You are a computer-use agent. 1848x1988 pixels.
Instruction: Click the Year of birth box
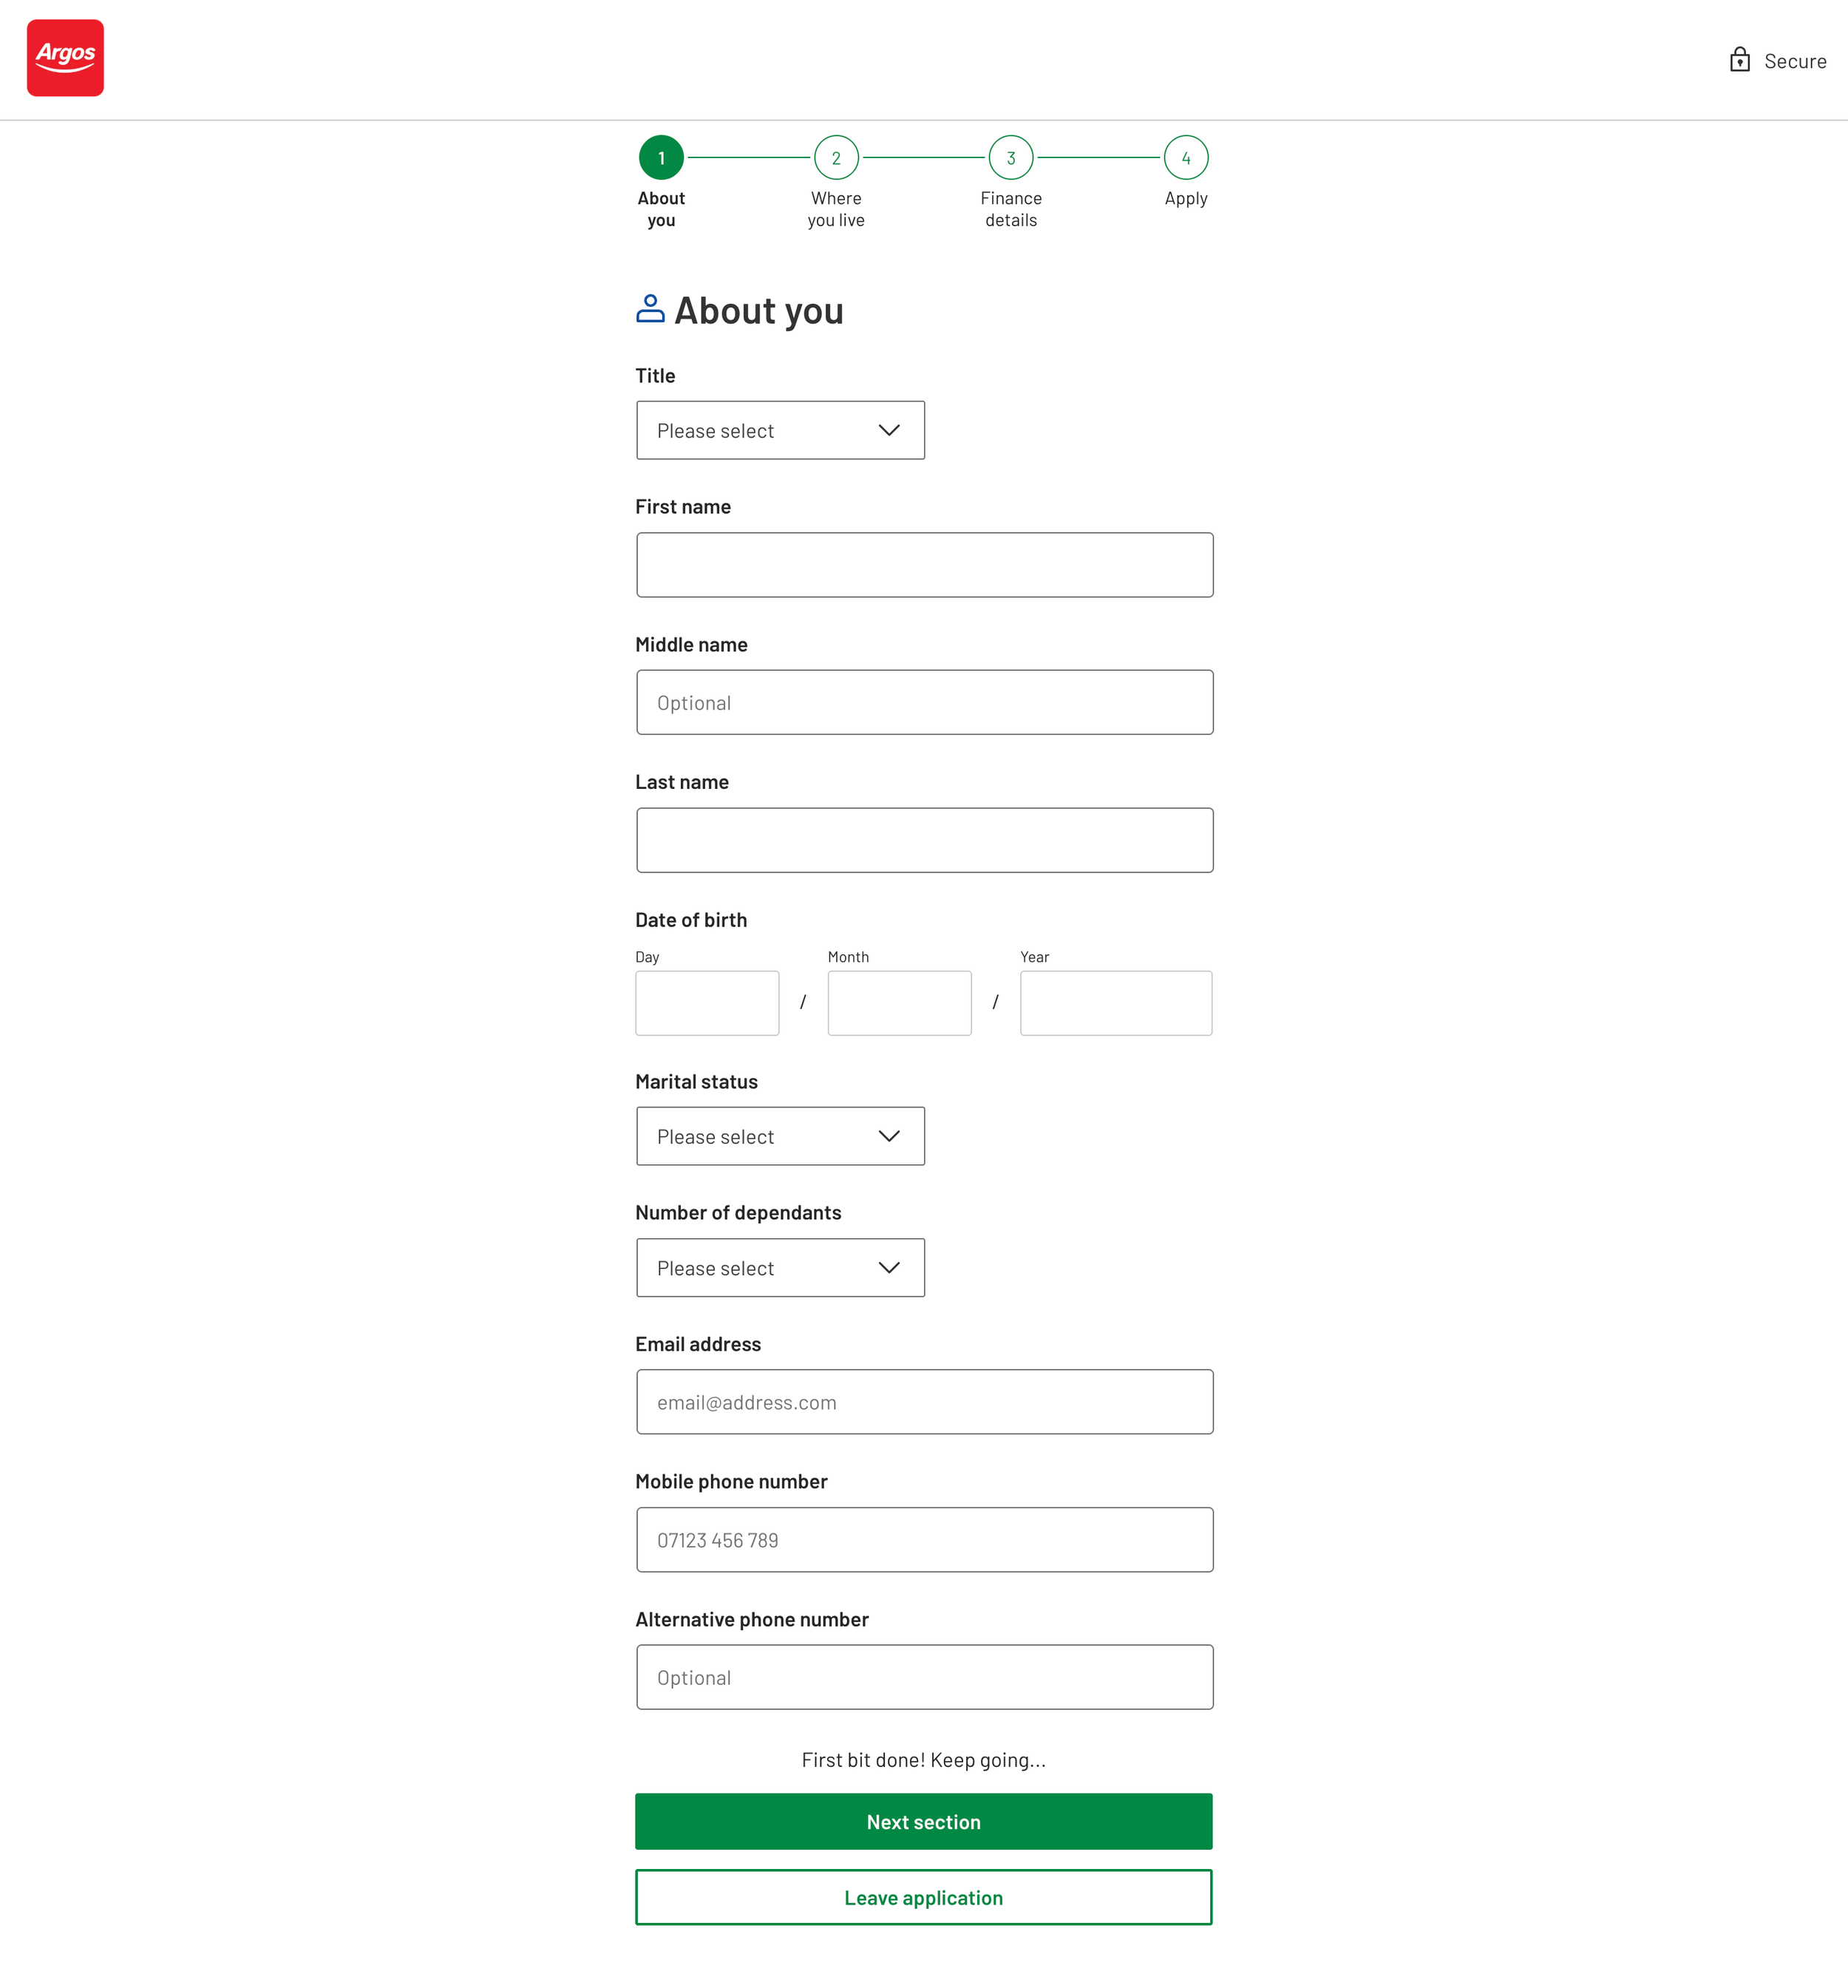(1115, 1003)
